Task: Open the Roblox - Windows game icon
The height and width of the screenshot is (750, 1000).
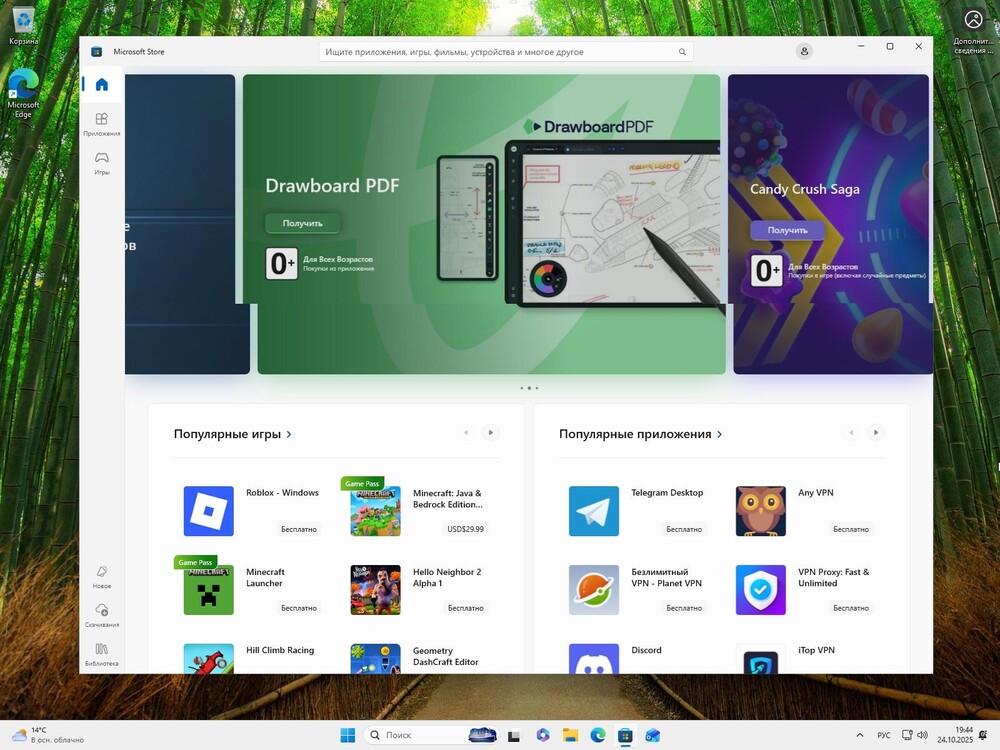Action: [x=208, y=511]
